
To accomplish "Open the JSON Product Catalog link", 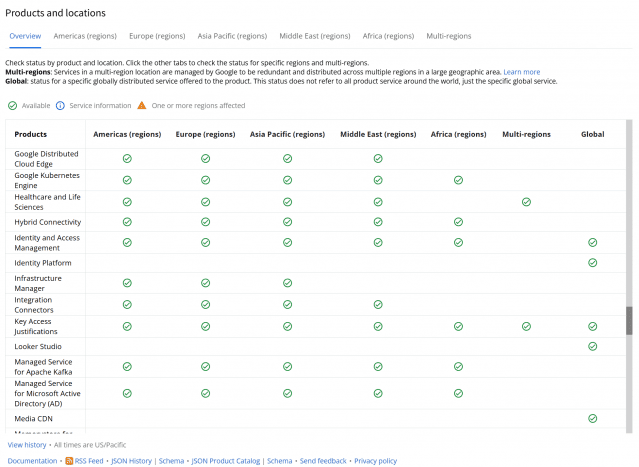I will pyautogui.click(x=226, y=461).
